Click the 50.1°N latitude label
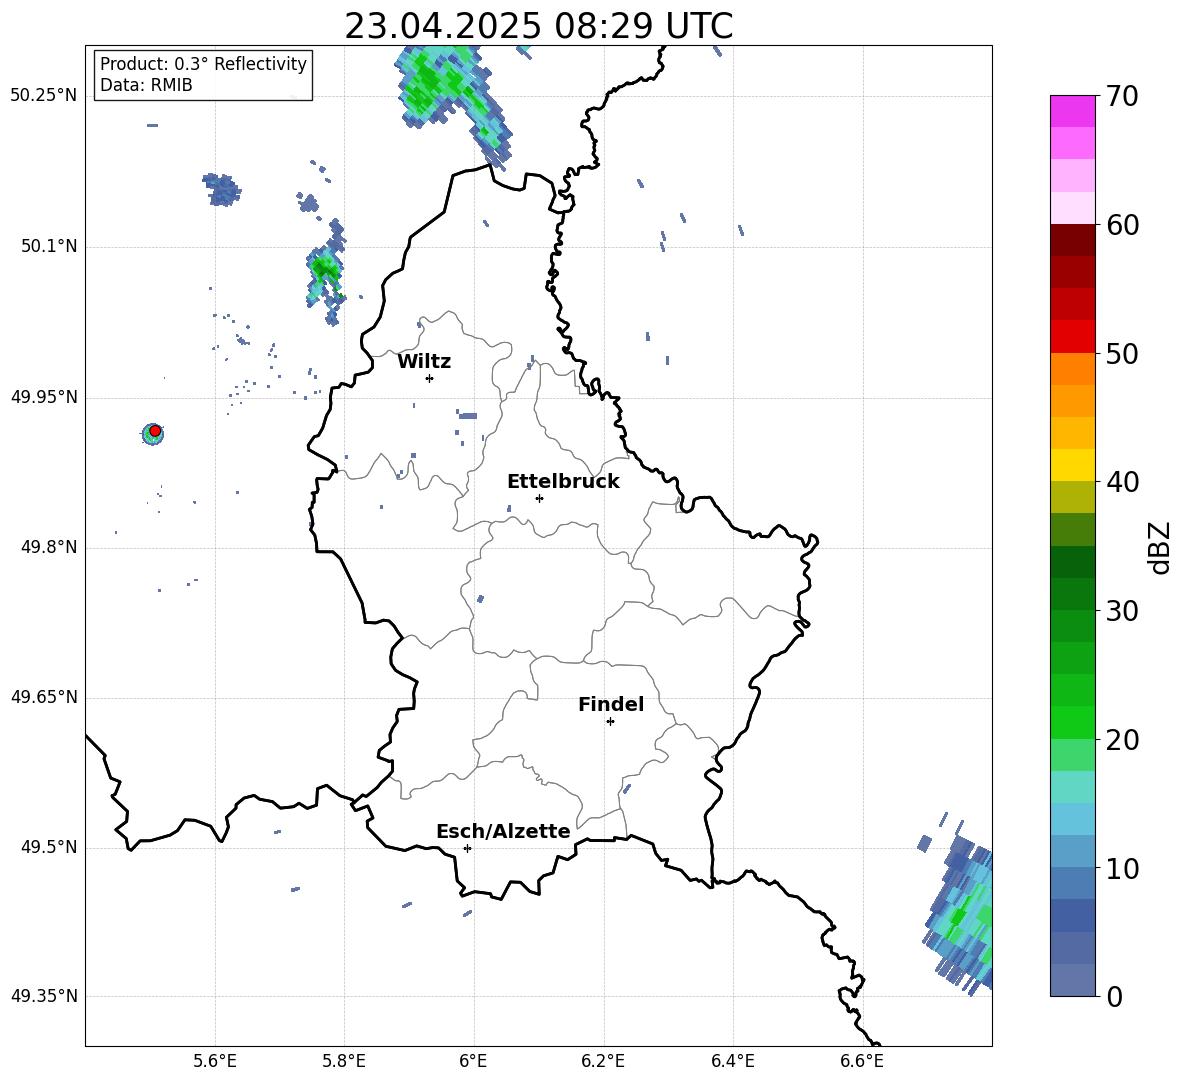The image size is (1184, 1081). click(x=48, y=247)
